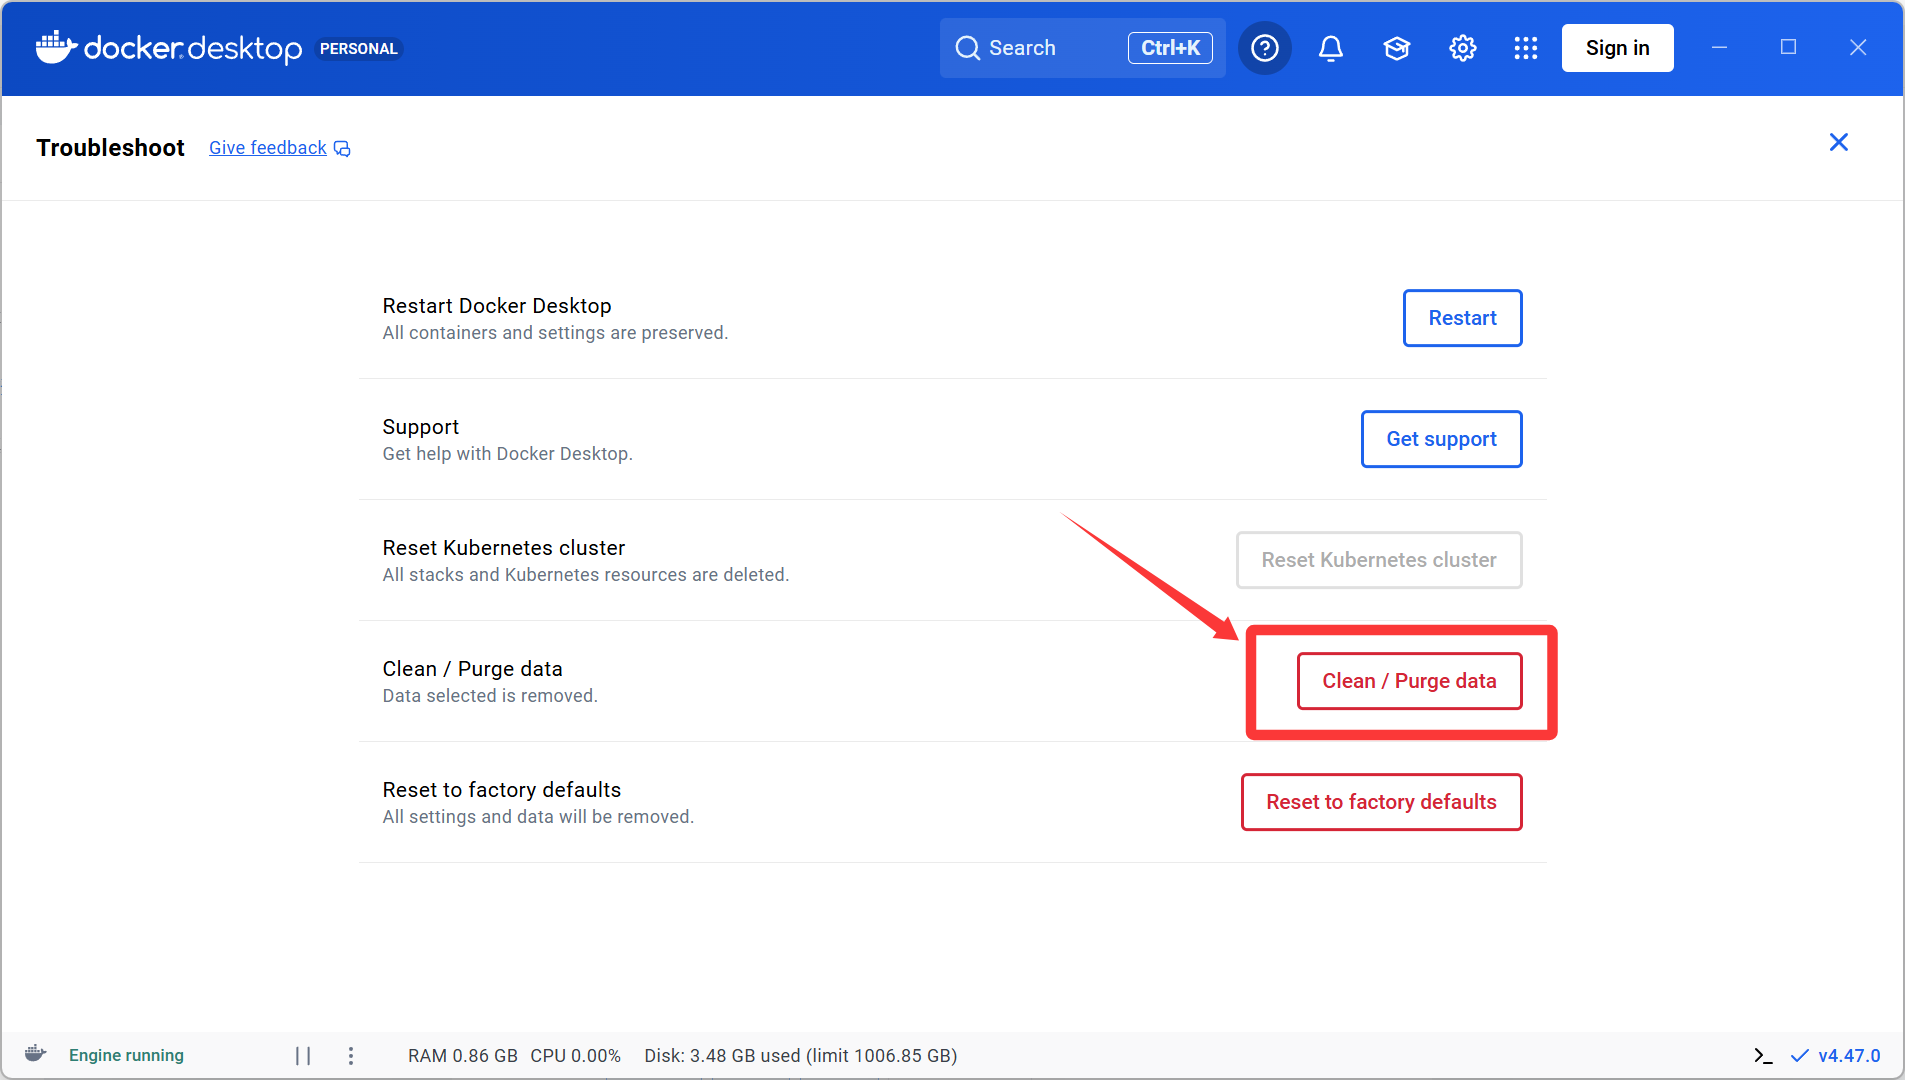Click the Disk: 3.48 GB used status entry
This screenshot has height=1080, width=1905.
point(801,1056)
